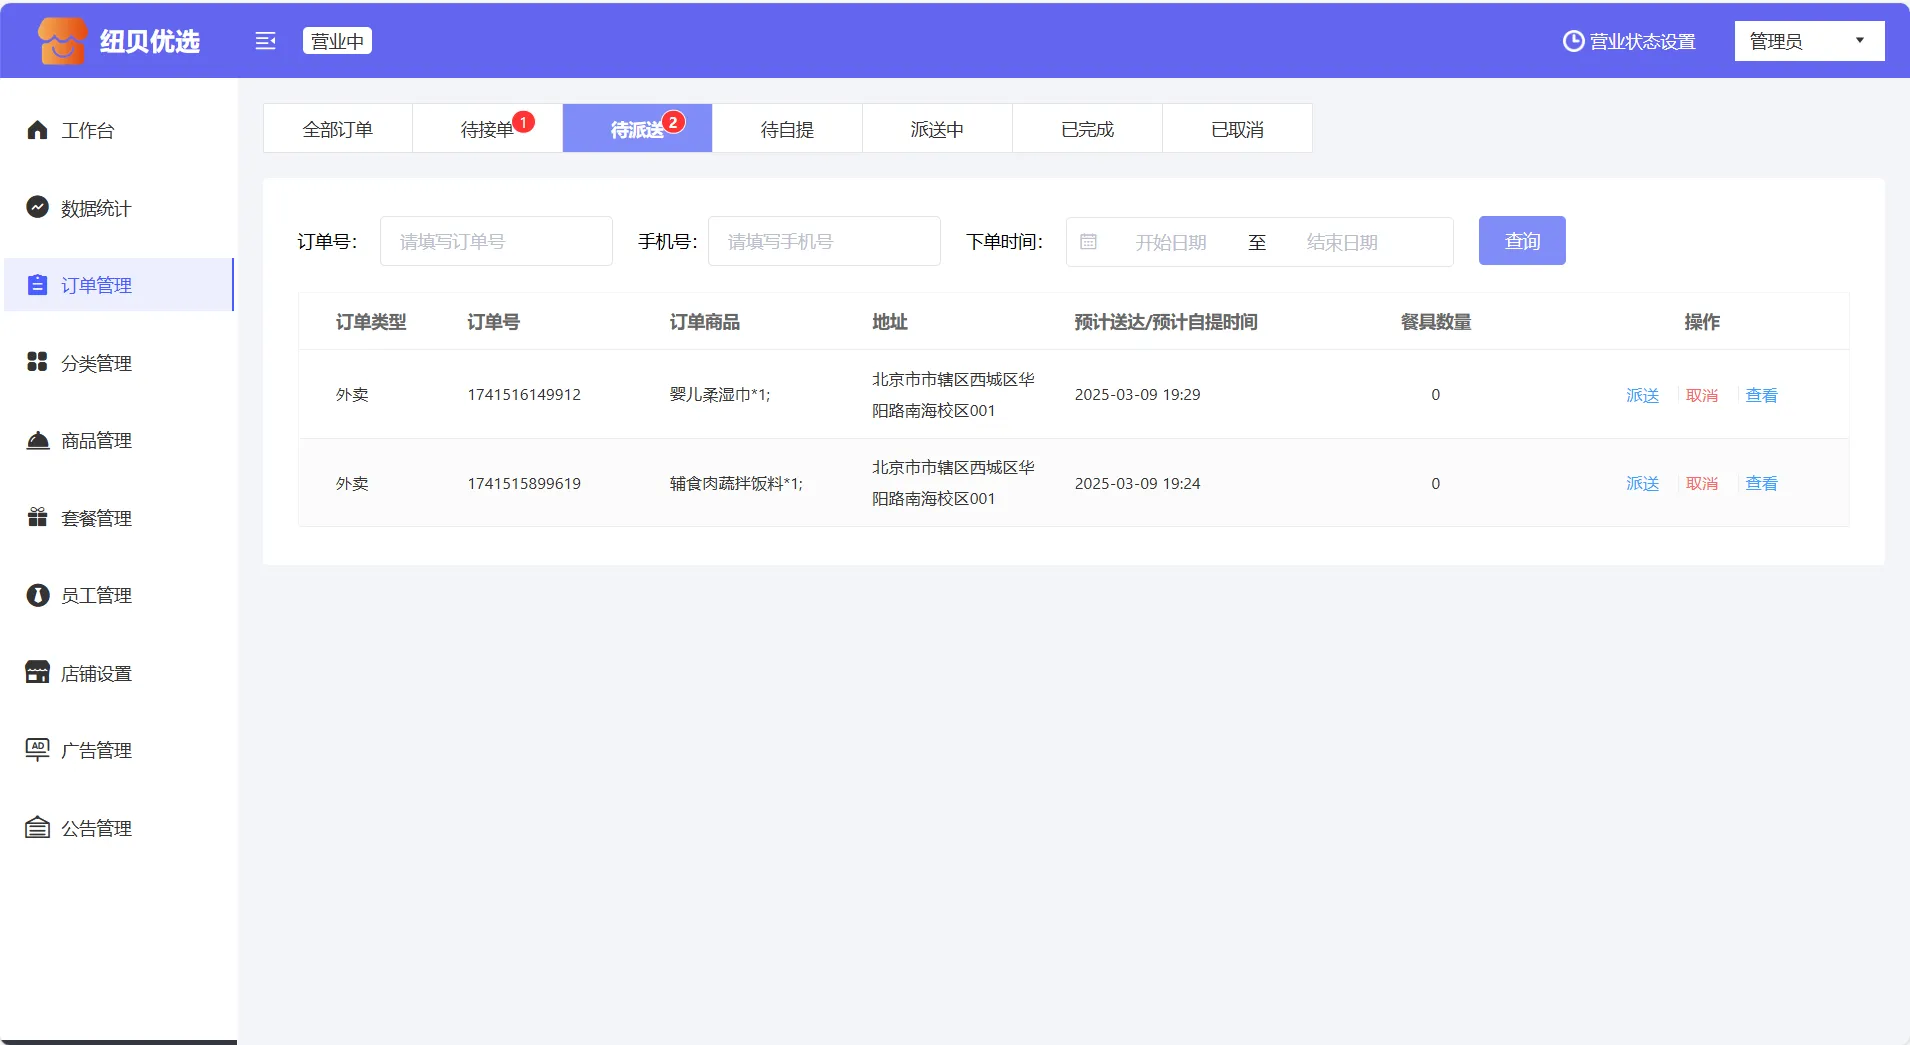The width and height of the screenshot is (1910, 1045).
Task: Focus the 订单号 input field
Action: tap(496, 242)
